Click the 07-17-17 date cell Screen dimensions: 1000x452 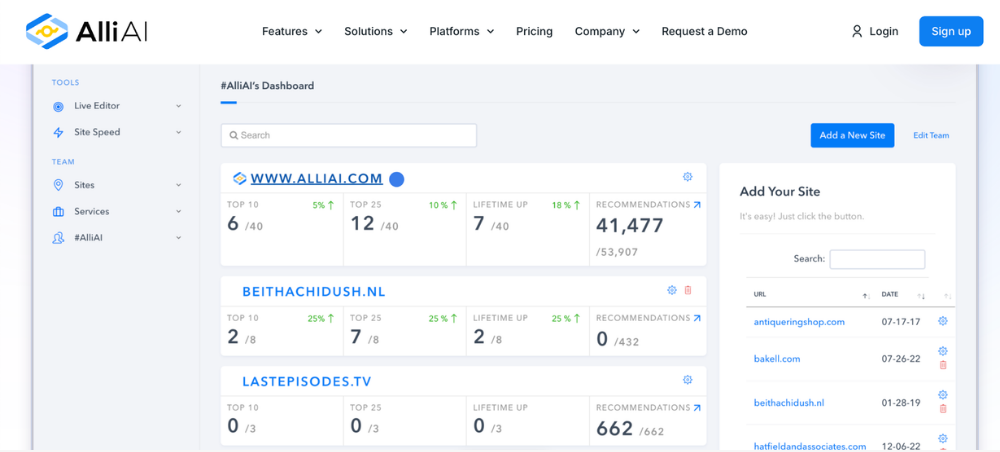[901, 322]
